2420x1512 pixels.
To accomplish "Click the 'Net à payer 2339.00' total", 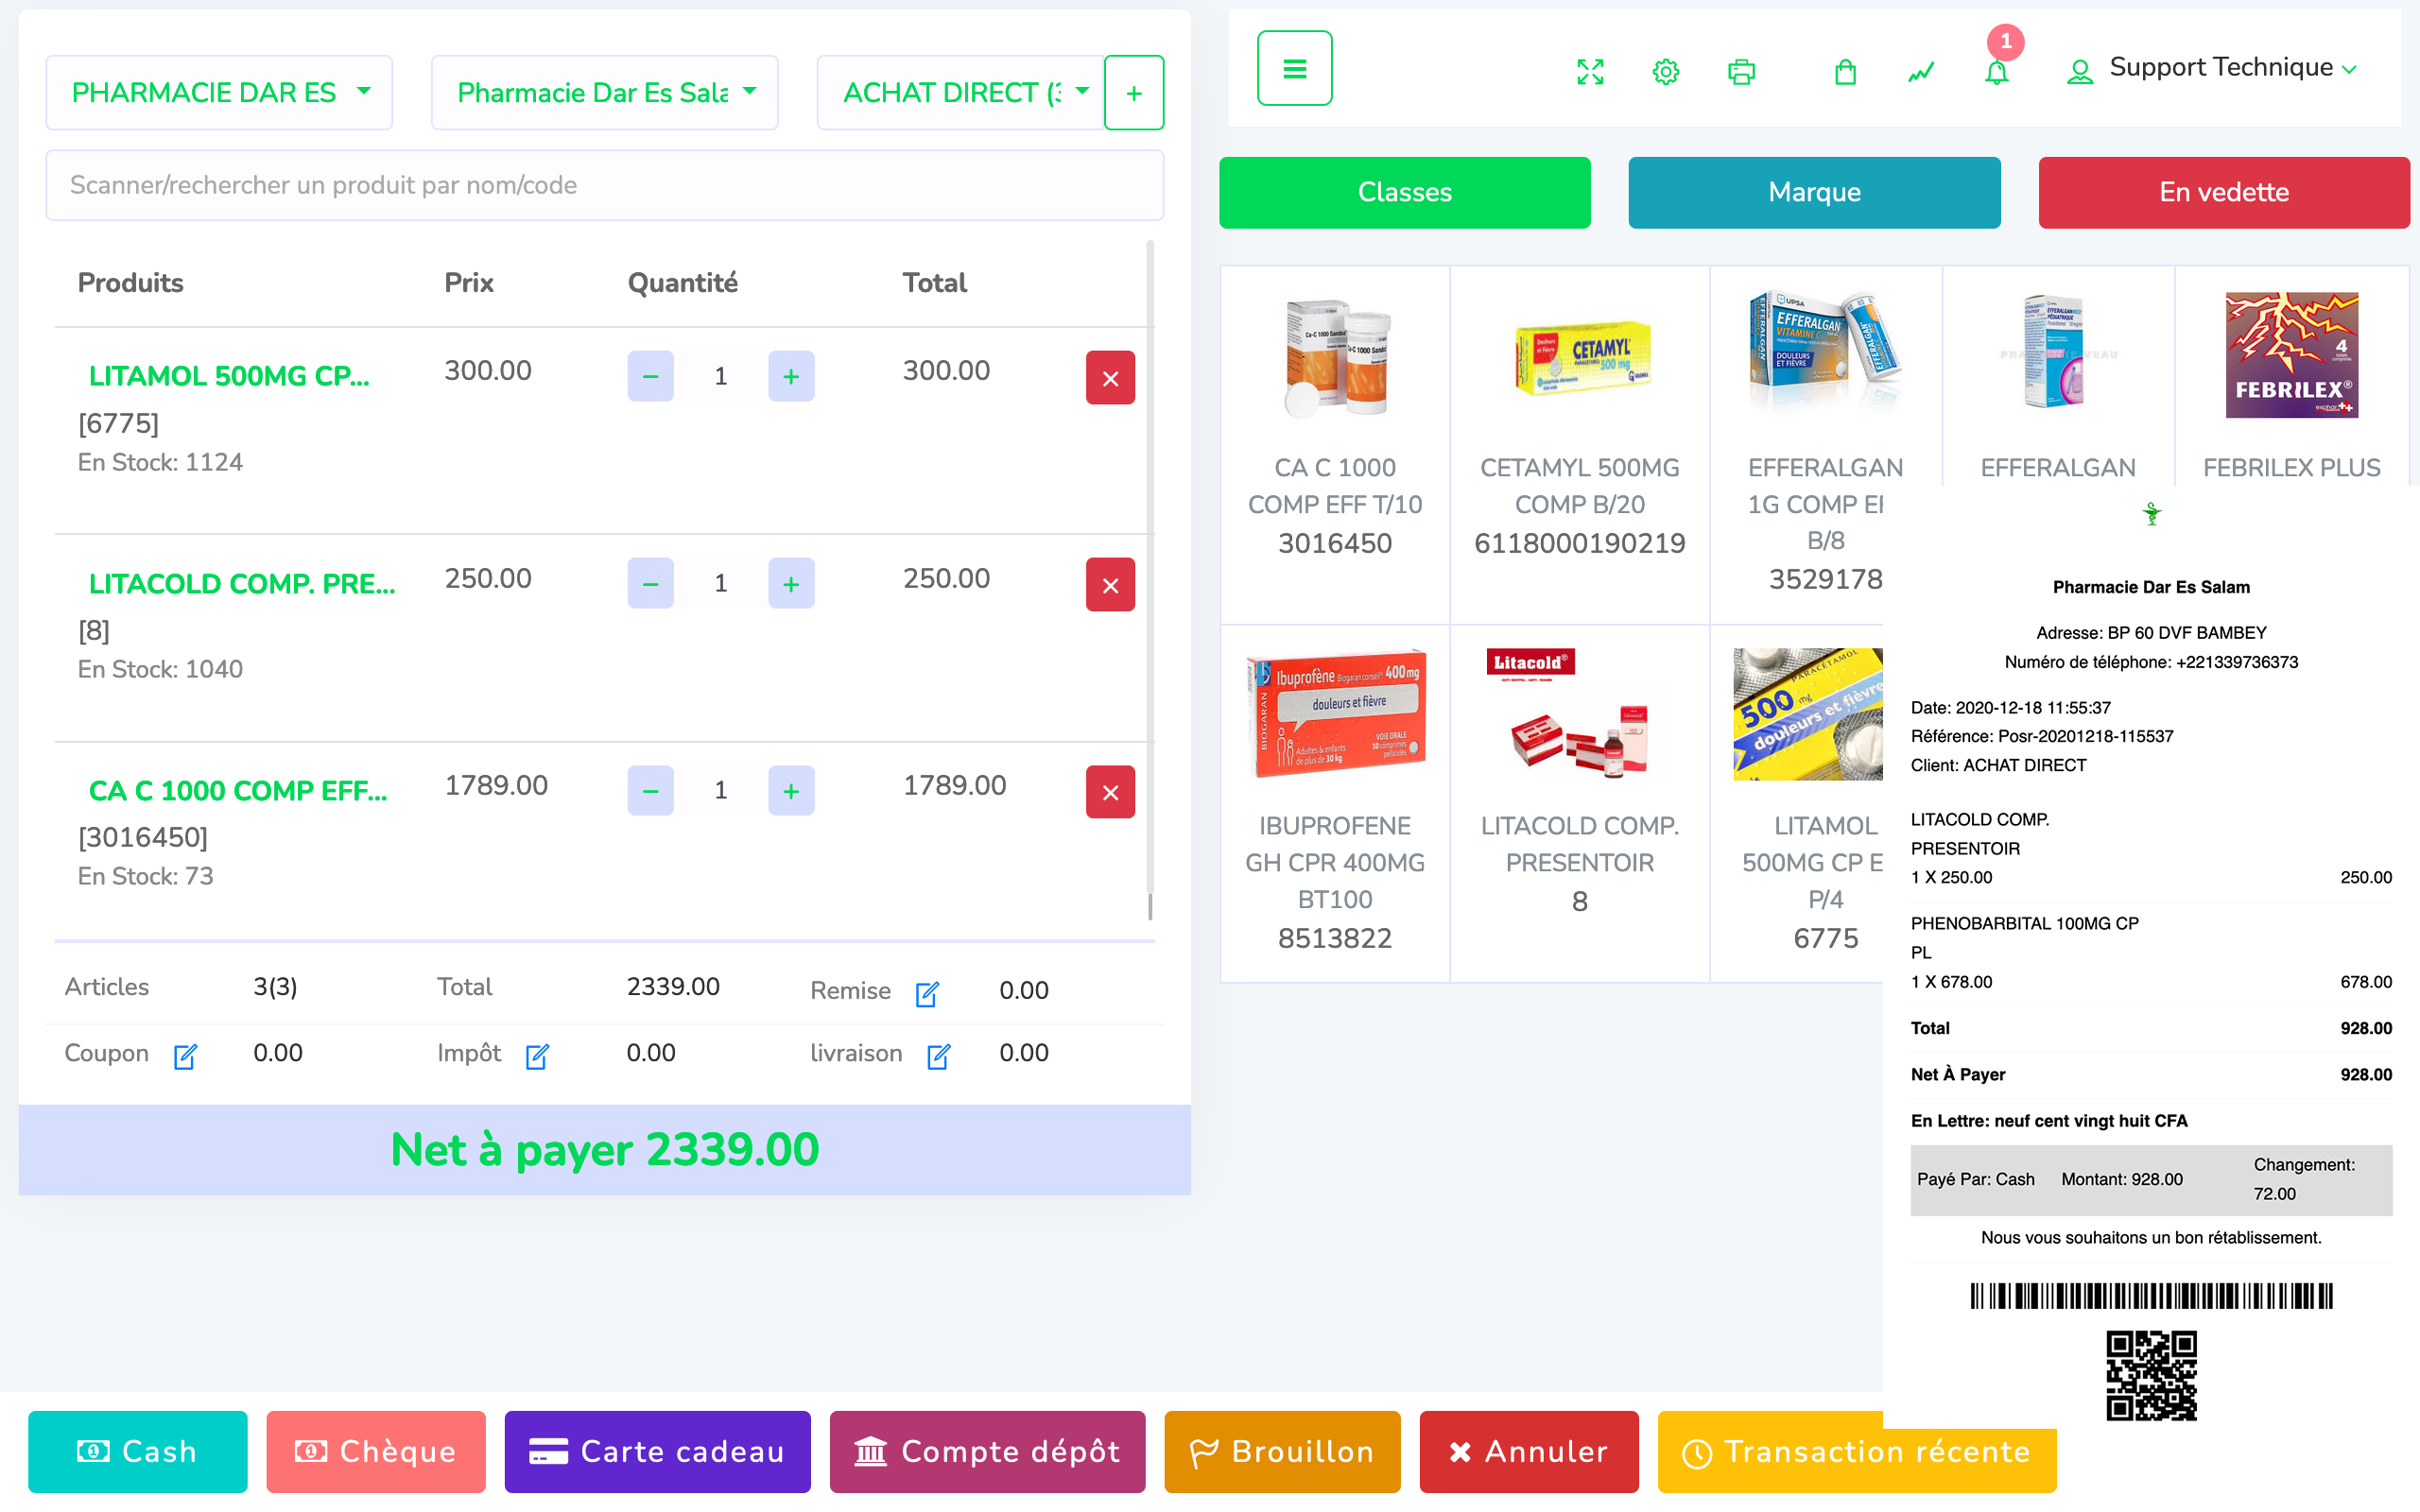I will [x=605, y=1150].
